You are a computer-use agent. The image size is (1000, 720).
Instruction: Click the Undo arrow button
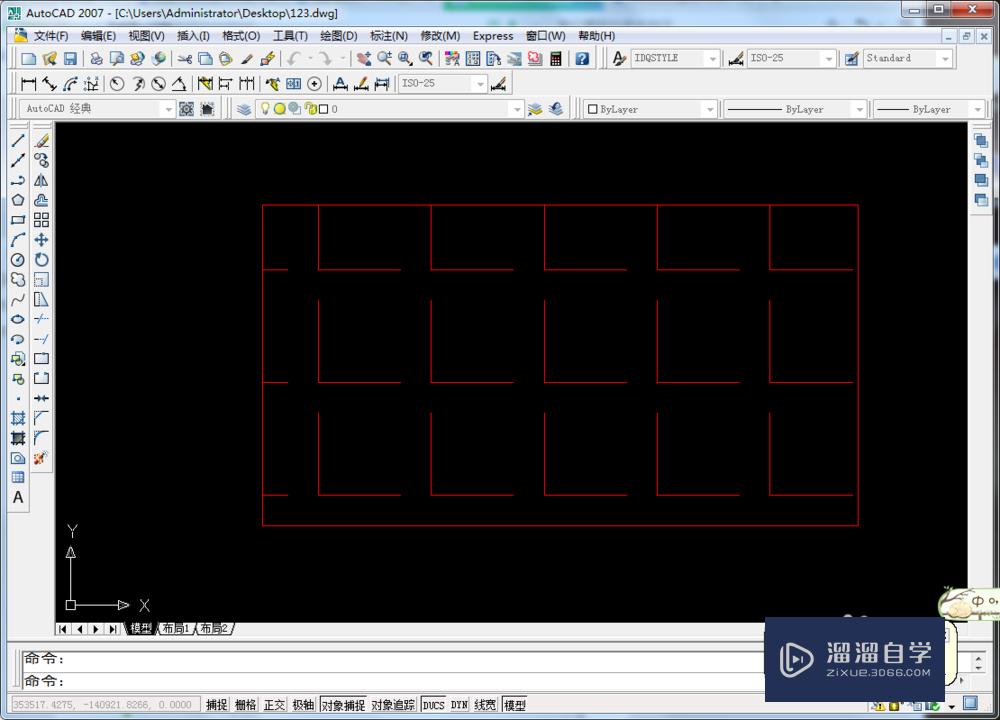[x=292, y=57]
